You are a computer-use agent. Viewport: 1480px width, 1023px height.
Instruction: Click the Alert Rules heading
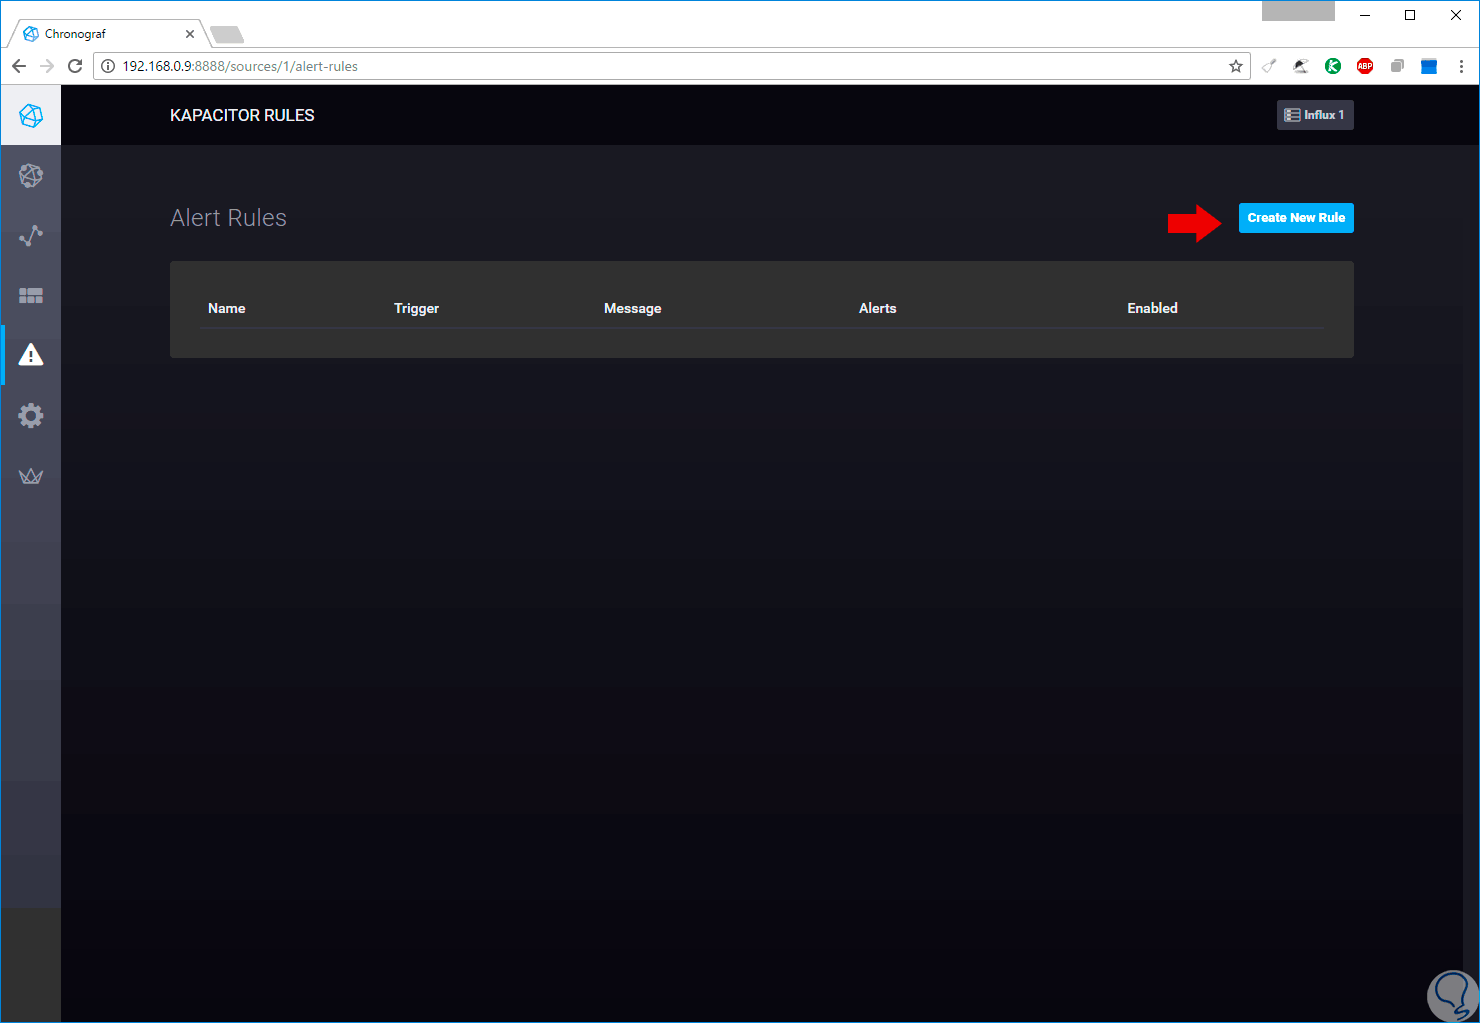pyautogui.click(x=228, y=218)
